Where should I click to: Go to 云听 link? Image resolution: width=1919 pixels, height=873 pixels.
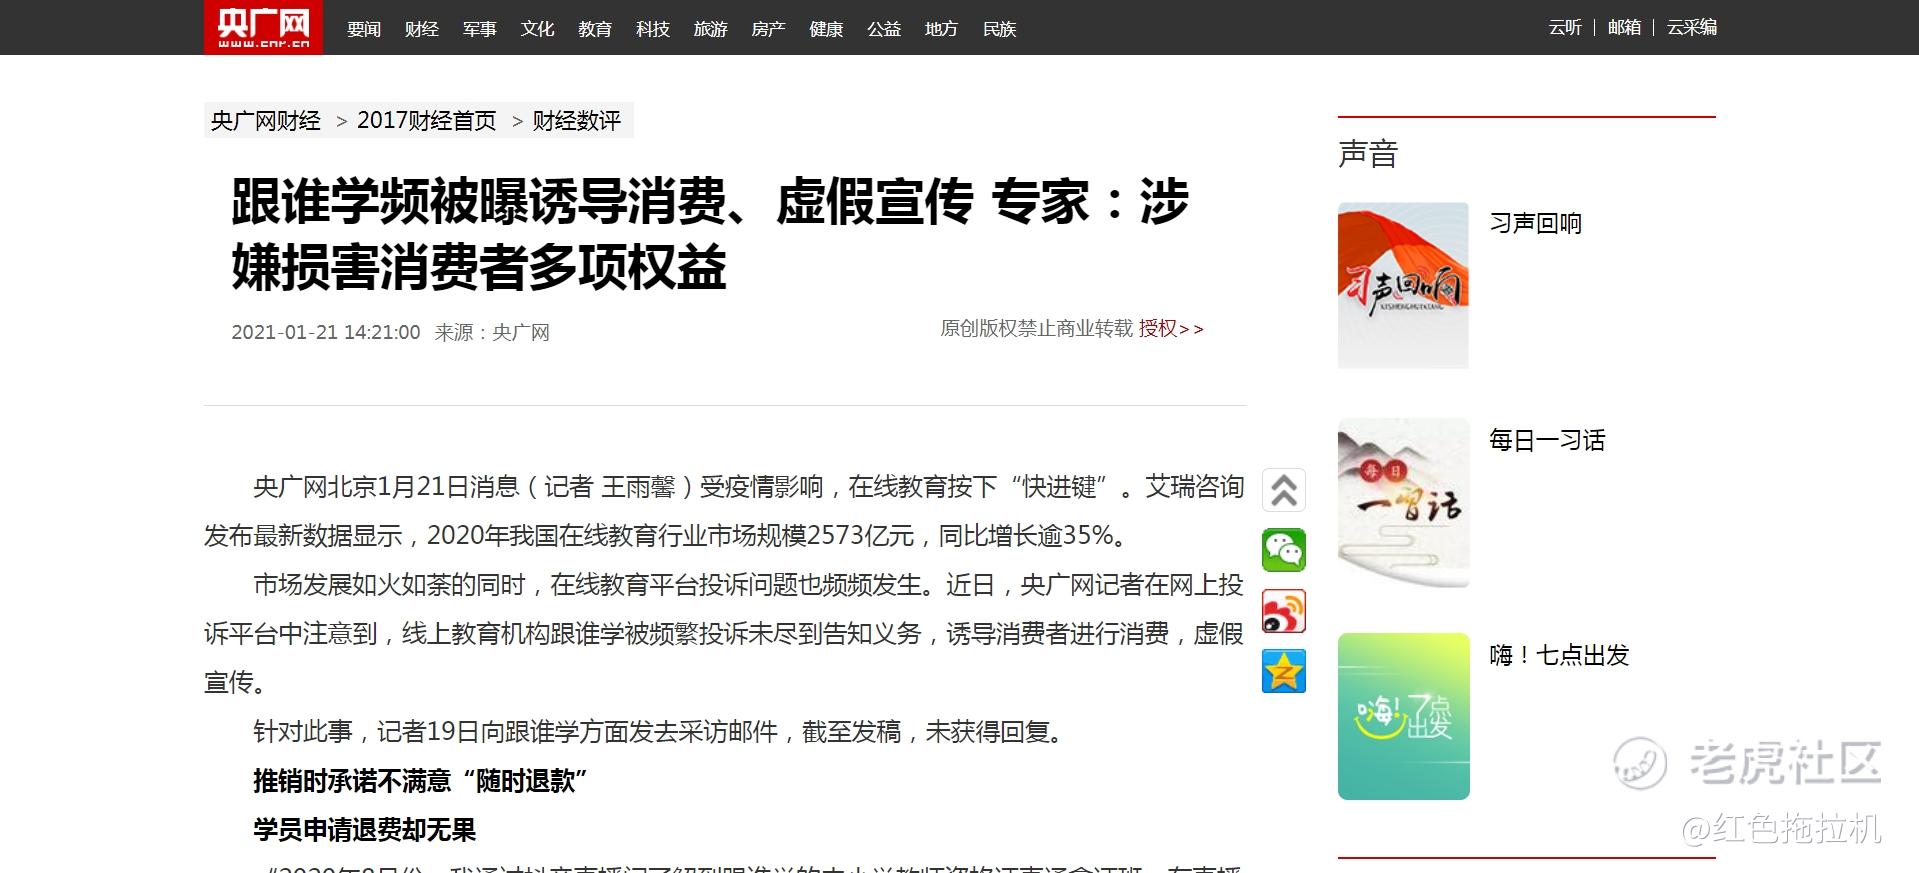click(x=1565, y=27)
